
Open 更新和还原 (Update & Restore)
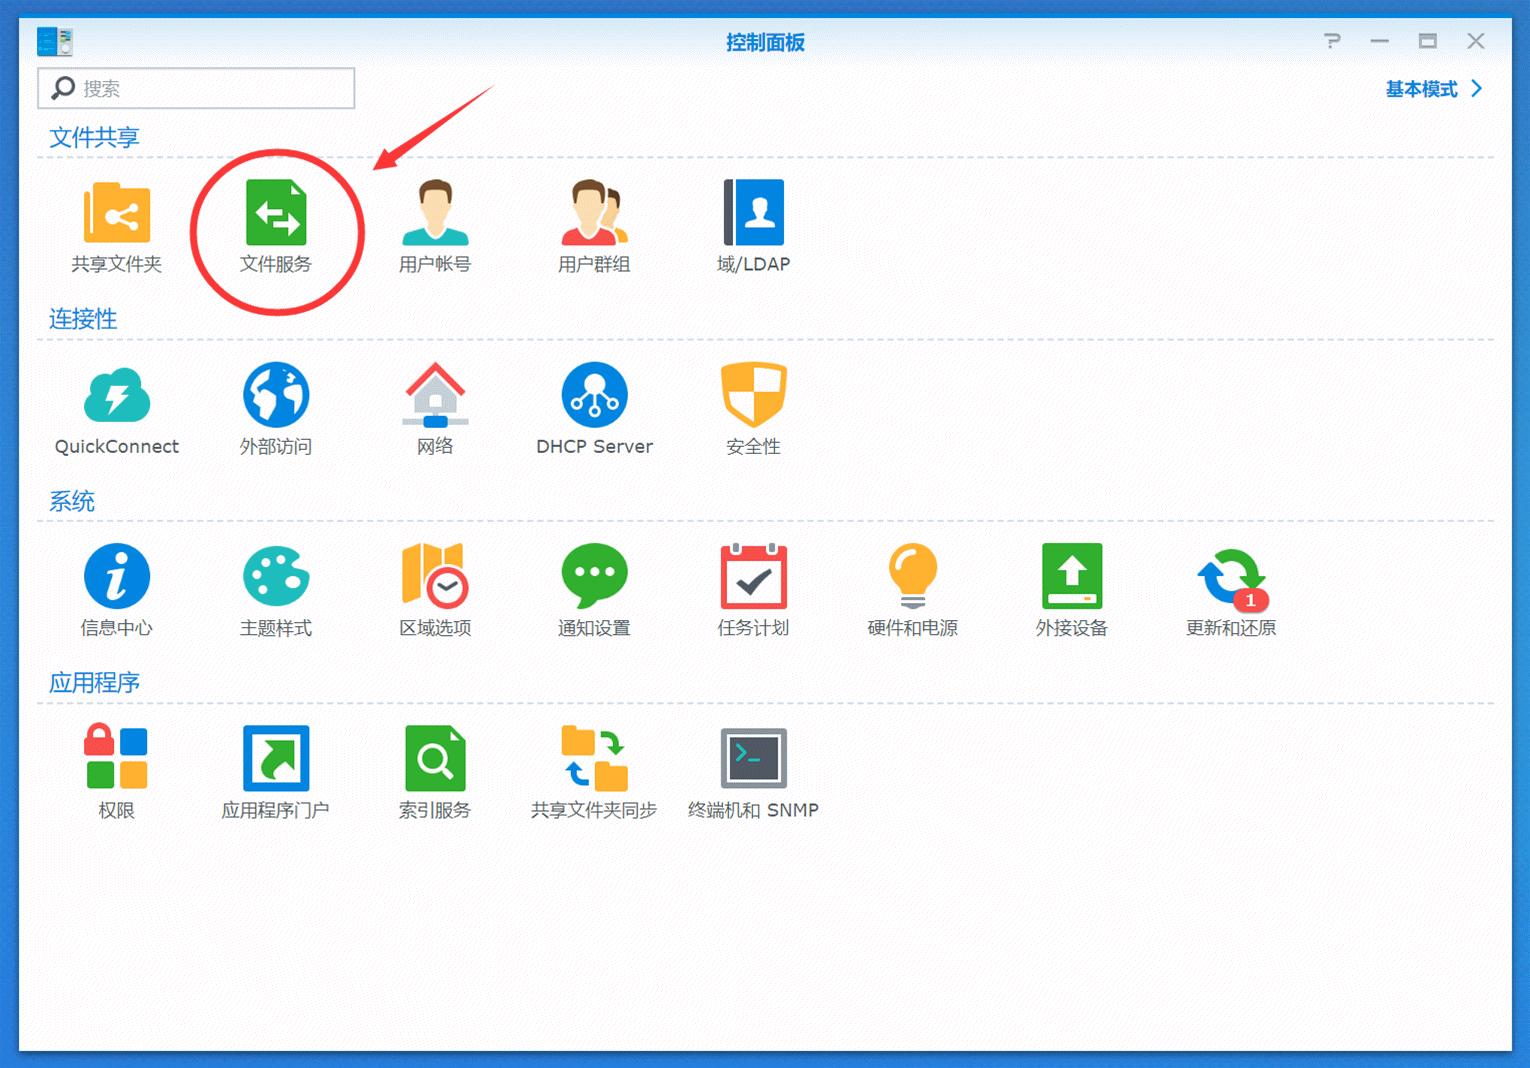(x=1232, y=578)
